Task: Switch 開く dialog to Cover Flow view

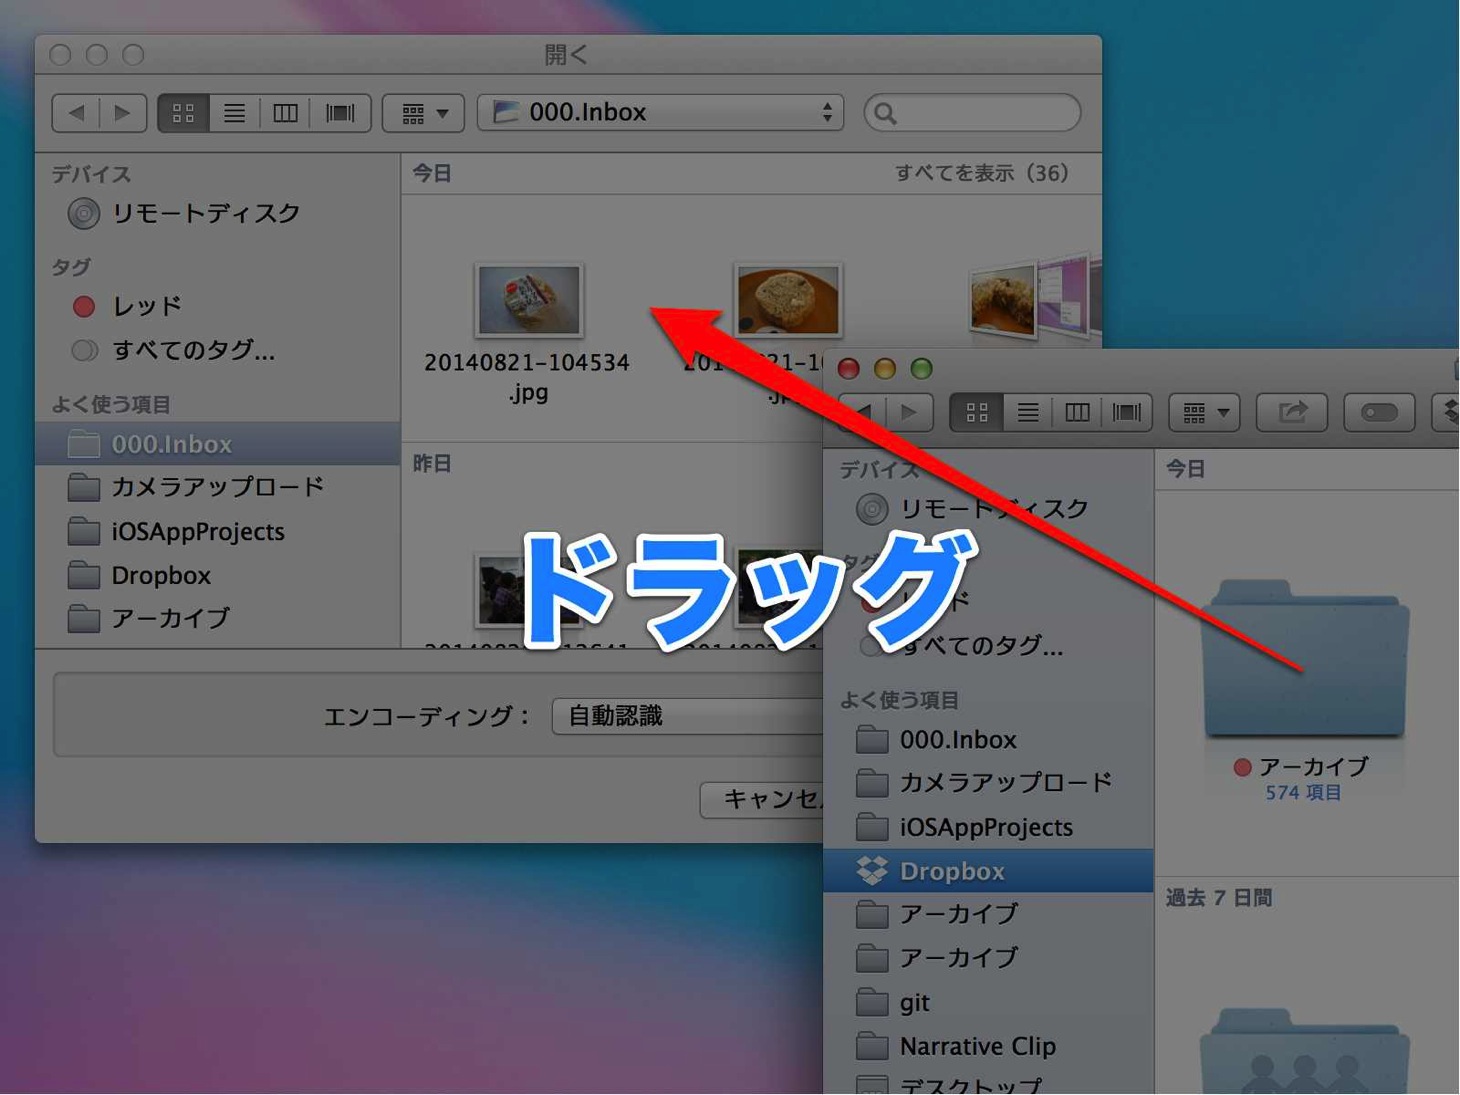Action: pos(340,113)
